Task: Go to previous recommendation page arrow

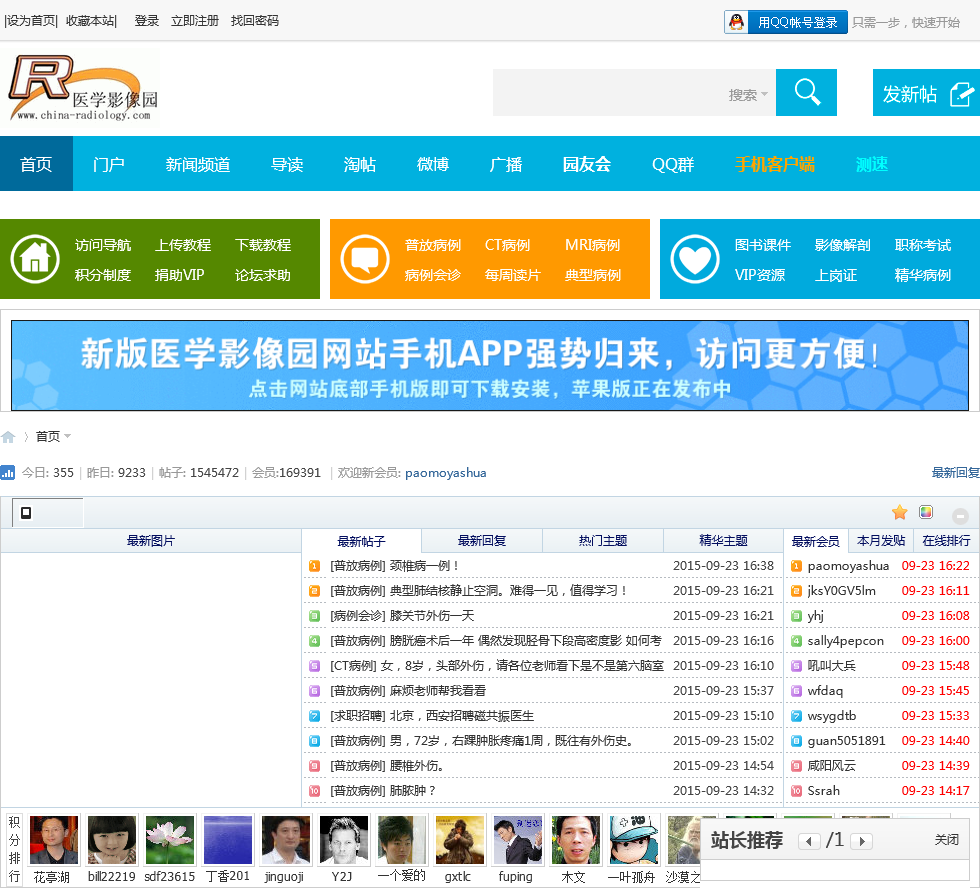Action: click(809, 841)
